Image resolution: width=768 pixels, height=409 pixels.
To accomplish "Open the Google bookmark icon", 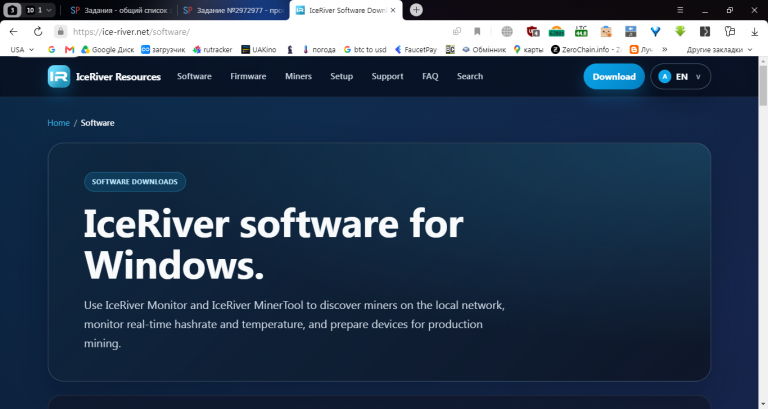I will (51, 49).
